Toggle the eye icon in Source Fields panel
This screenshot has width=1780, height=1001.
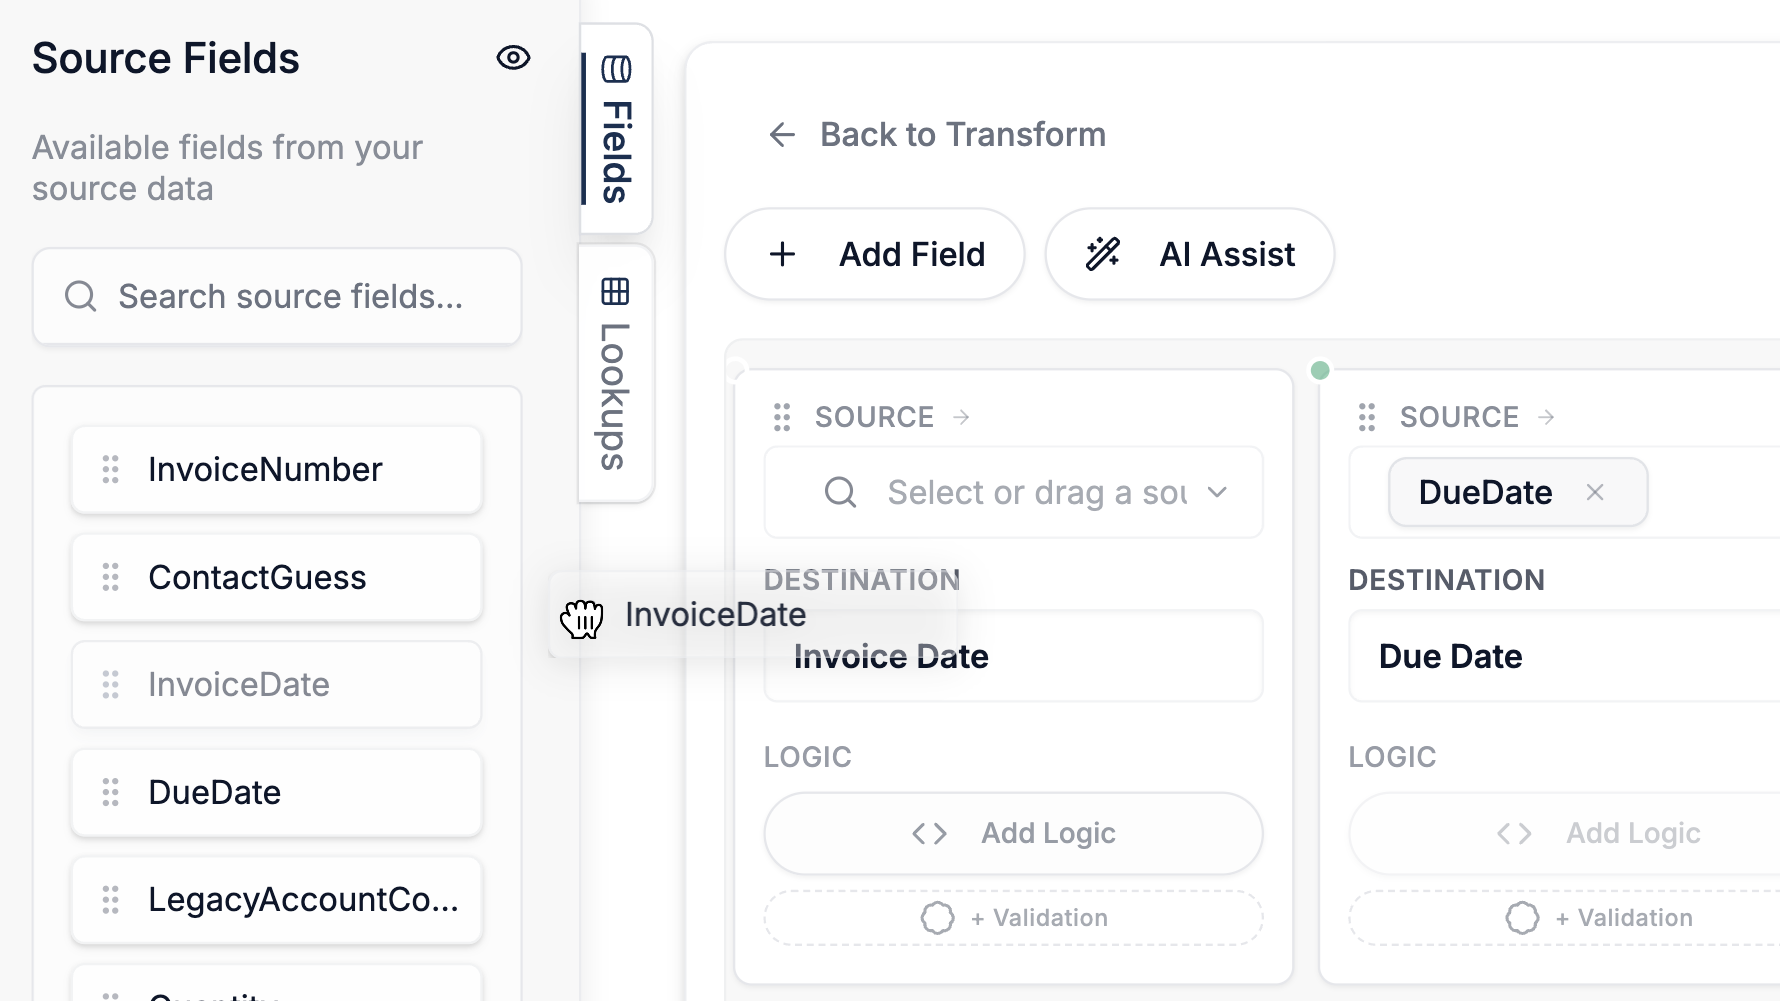pyautogui.click(x=513, y=58)
